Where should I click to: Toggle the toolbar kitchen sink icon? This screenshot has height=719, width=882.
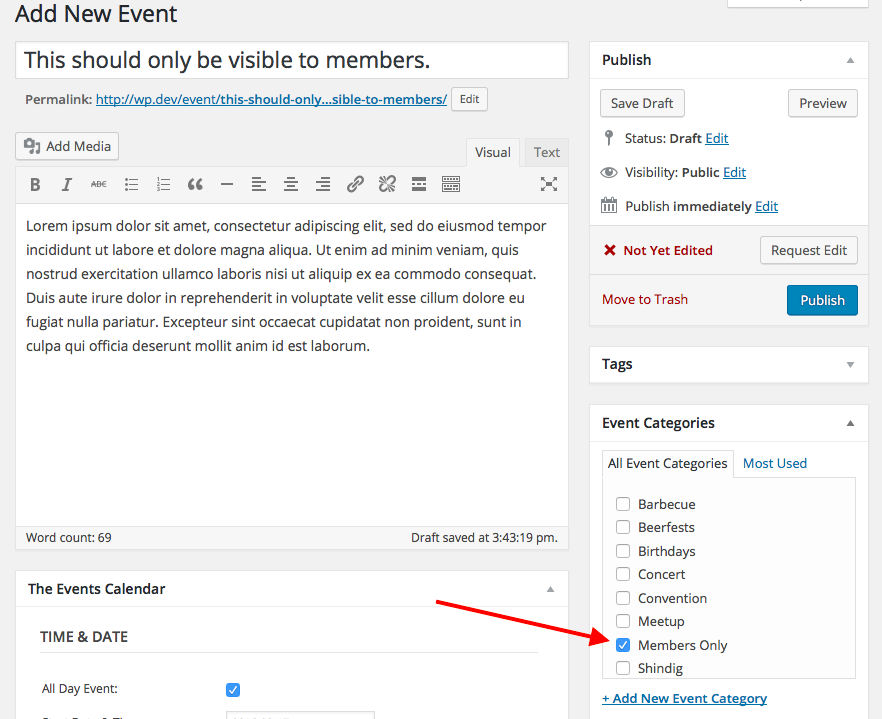pyautogui.click(x=451, y=184)
